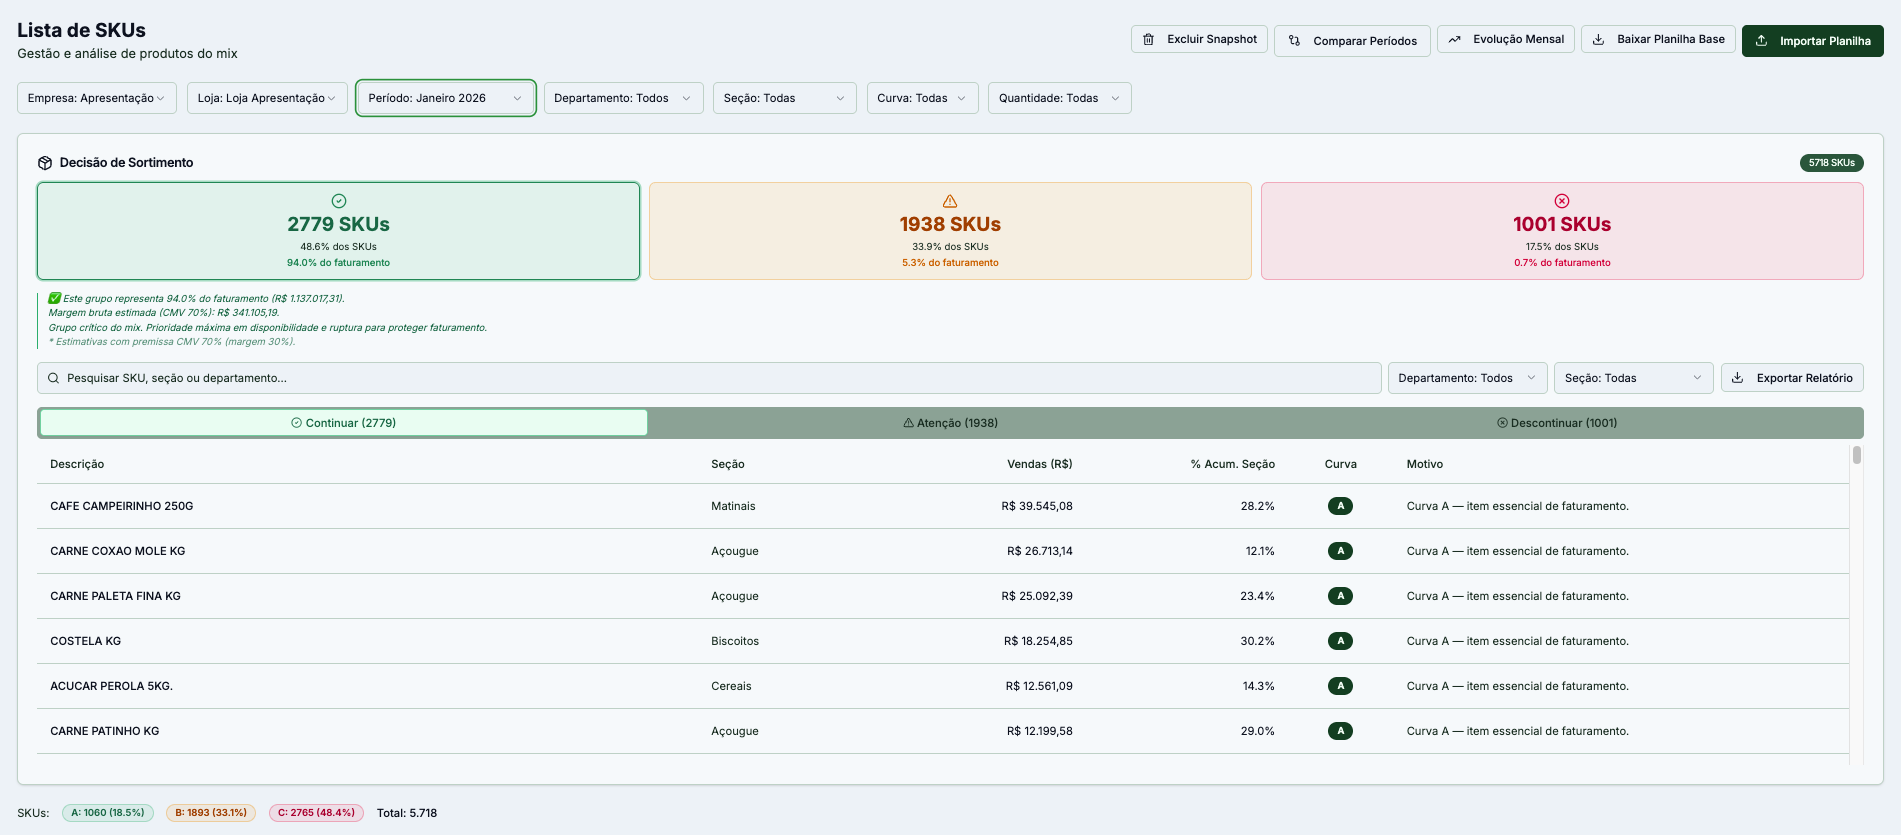Open the Curva: Todas dropdown
Viewport: 1901px width, 835px height.
922,98
